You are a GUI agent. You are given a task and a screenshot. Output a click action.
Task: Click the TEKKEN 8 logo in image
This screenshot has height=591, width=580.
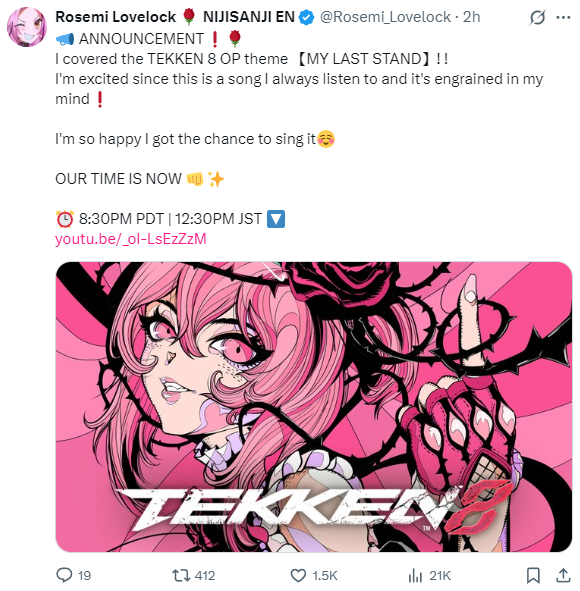[x=314, y=511]
